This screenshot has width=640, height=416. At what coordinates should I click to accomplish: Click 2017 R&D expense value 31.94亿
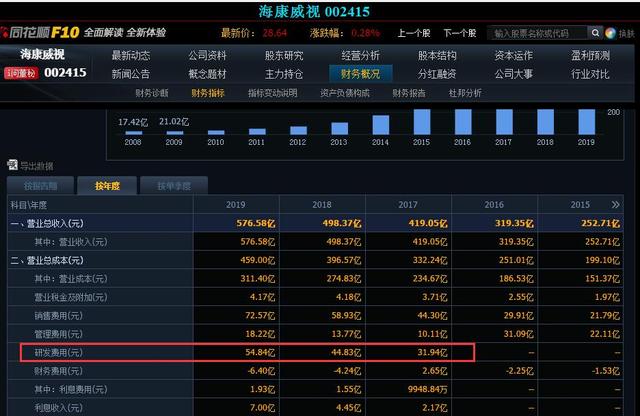[432, 352]
